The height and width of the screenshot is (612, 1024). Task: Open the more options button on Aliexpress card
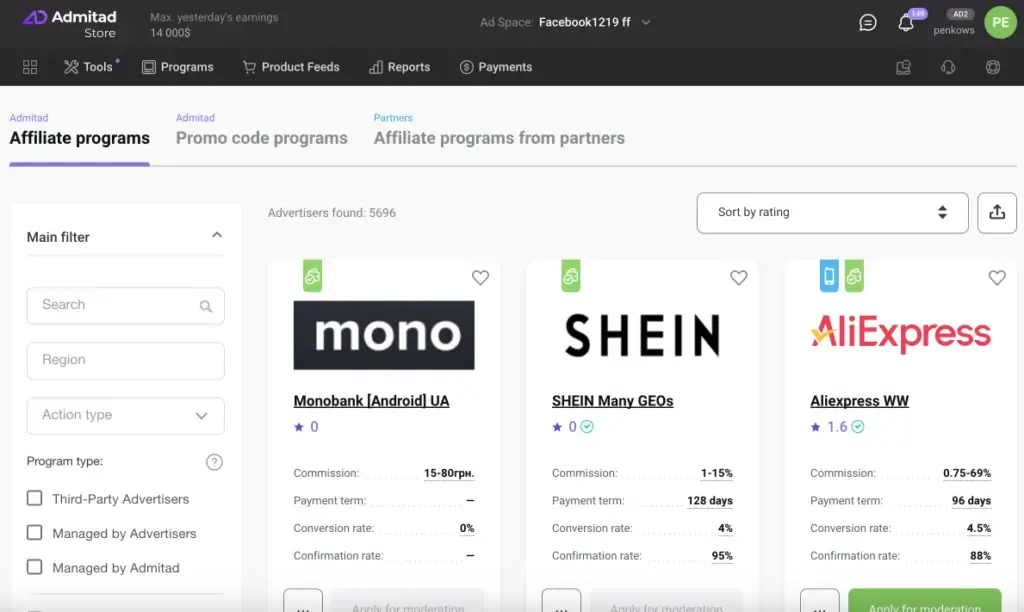(820, 601)
